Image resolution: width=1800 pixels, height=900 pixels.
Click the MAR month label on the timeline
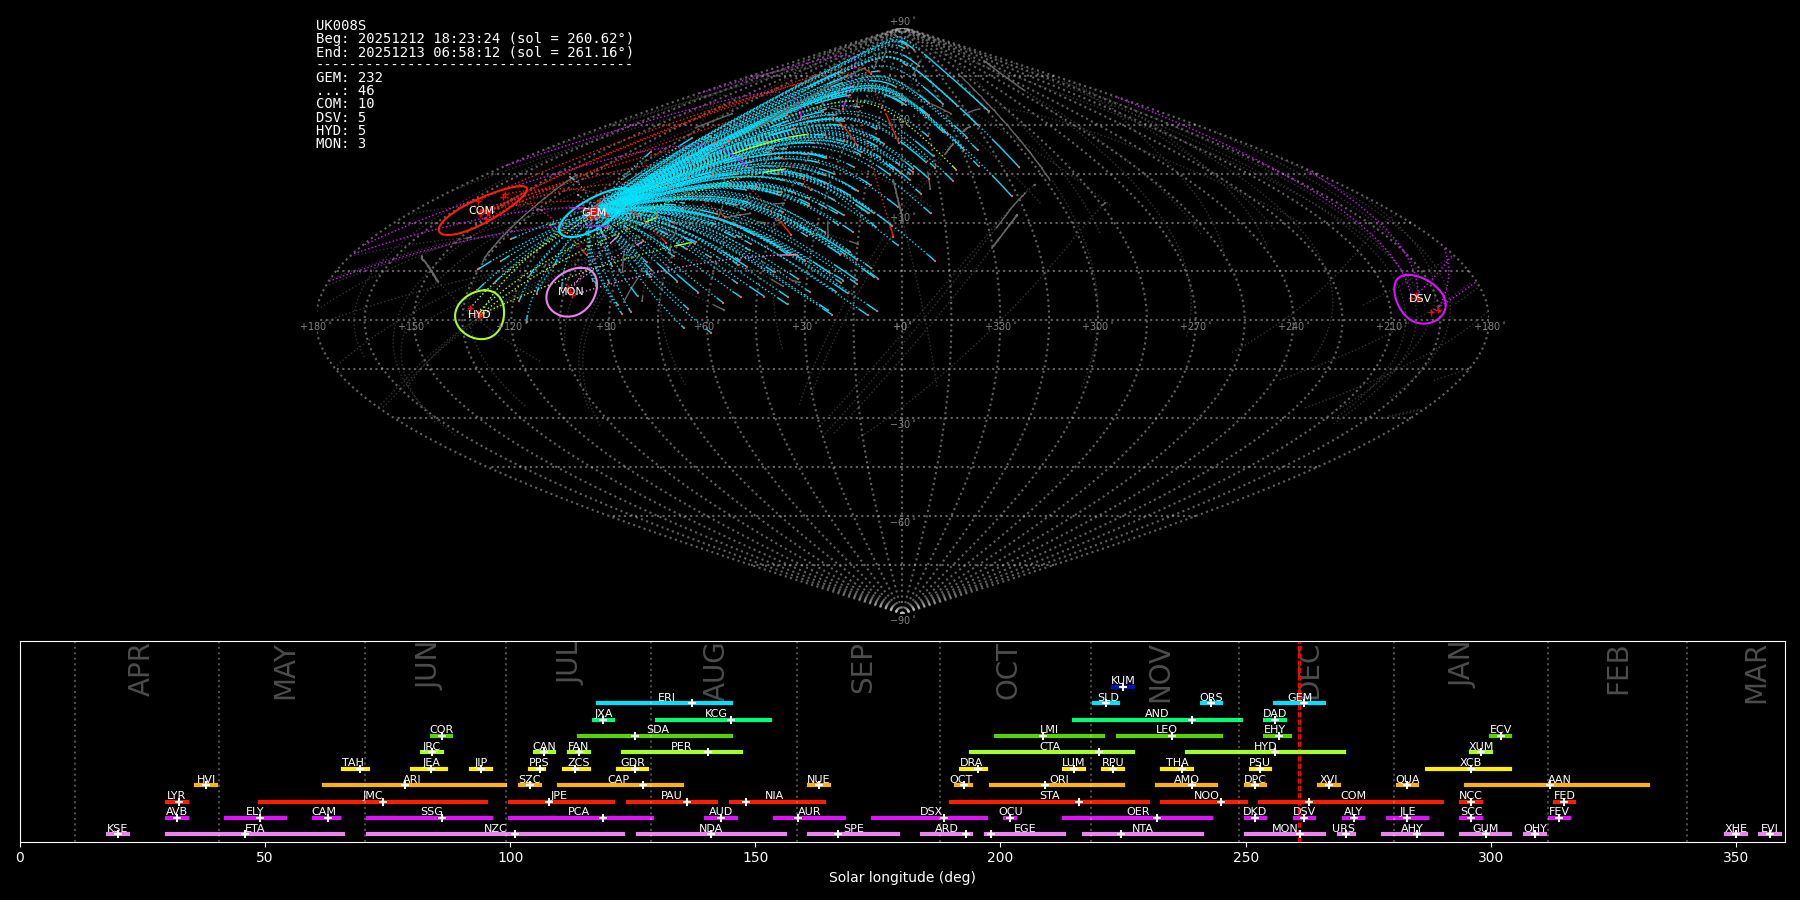pos(1756,675)
